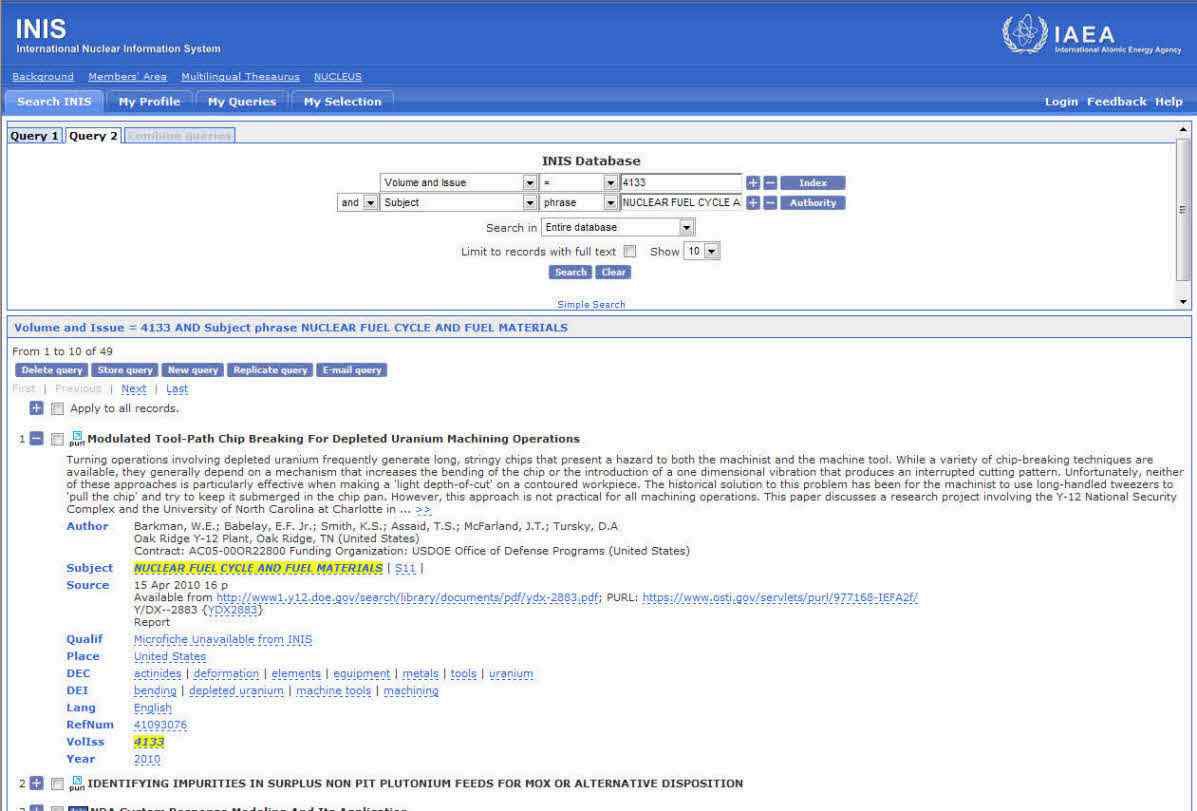Remove the Subject search row
This screenshot has height=811, width=1197.
click(x=769, y=203)
